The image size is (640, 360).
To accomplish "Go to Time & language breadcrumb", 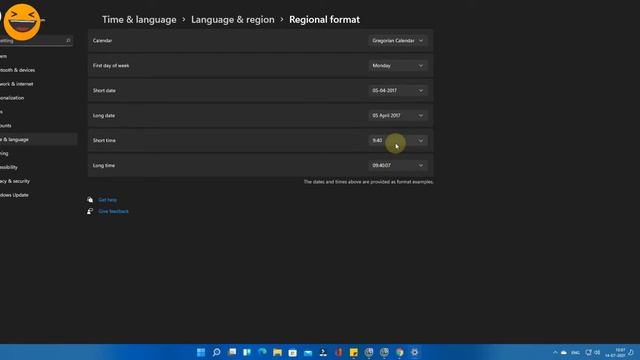I will [x=139, y=20].
